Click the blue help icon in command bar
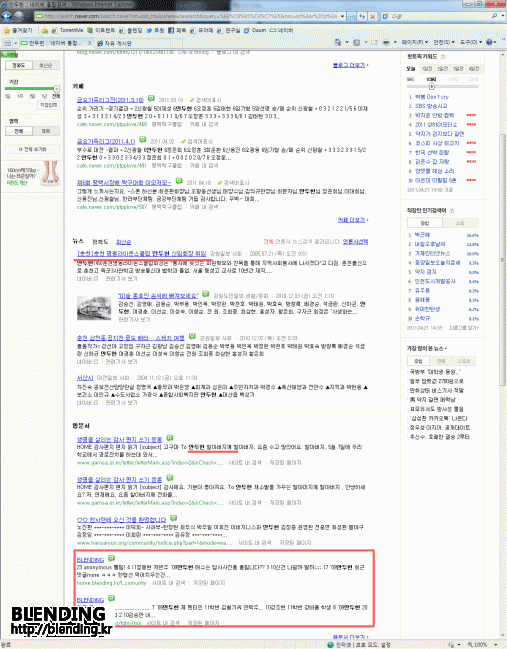The image size is (507, 649). coord(489,42)
